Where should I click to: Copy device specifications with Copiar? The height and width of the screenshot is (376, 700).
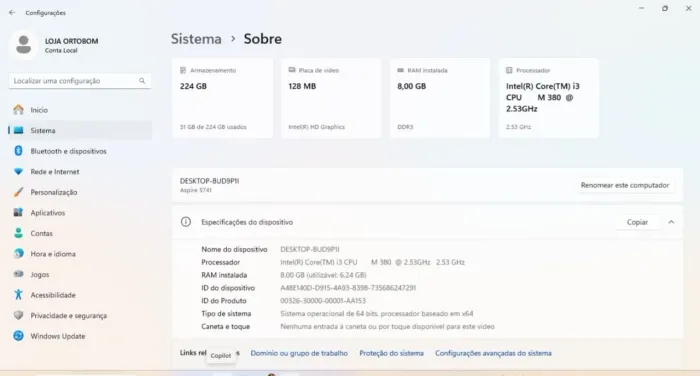pos(637,222)
